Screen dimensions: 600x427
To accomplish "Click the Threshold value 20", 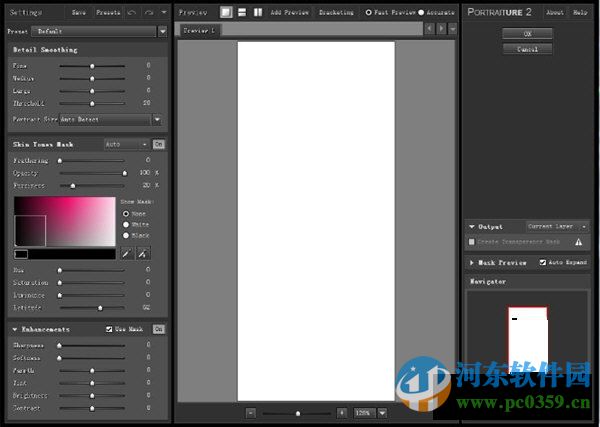I will (x=147, y=103).
